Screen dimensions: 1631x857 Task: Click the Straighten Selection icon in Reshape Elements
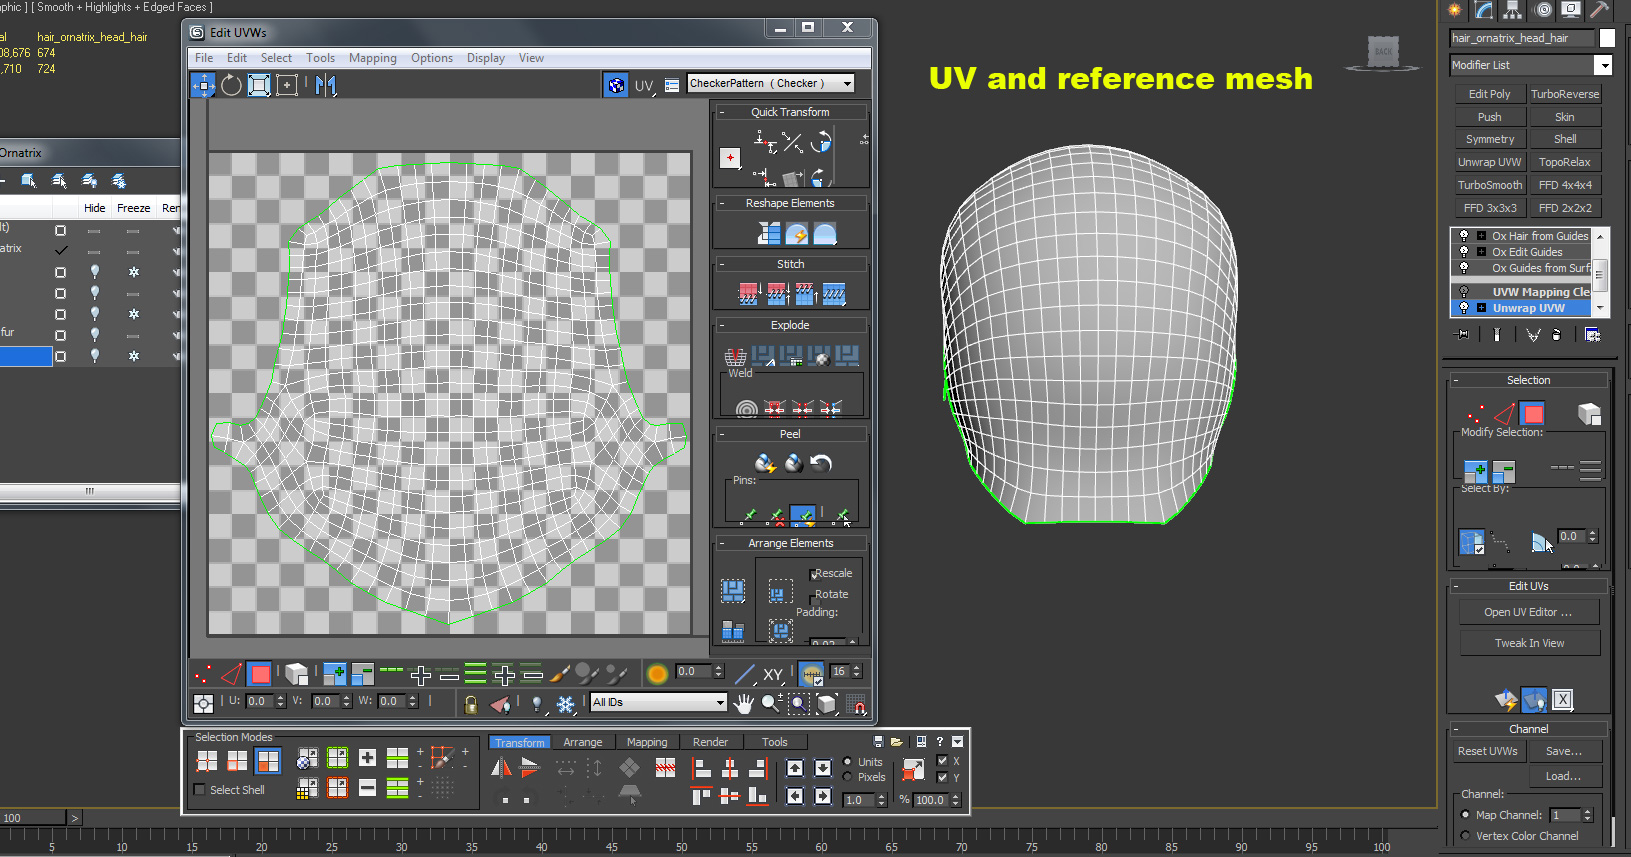tap(769, 234)
